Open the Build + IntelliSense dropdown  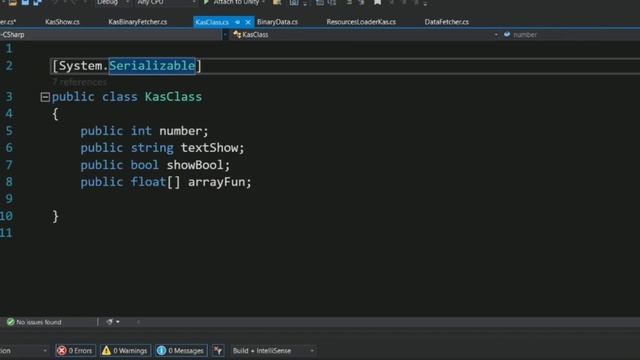[273, 351]
